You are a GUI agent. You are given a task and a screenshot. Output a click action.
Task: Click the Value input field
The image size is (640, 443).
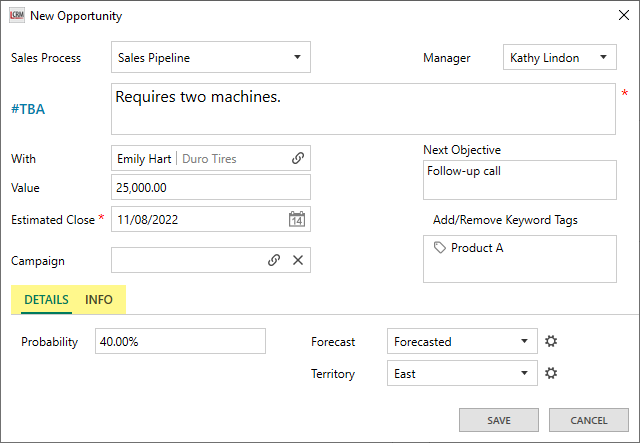(x=210, y=187)
